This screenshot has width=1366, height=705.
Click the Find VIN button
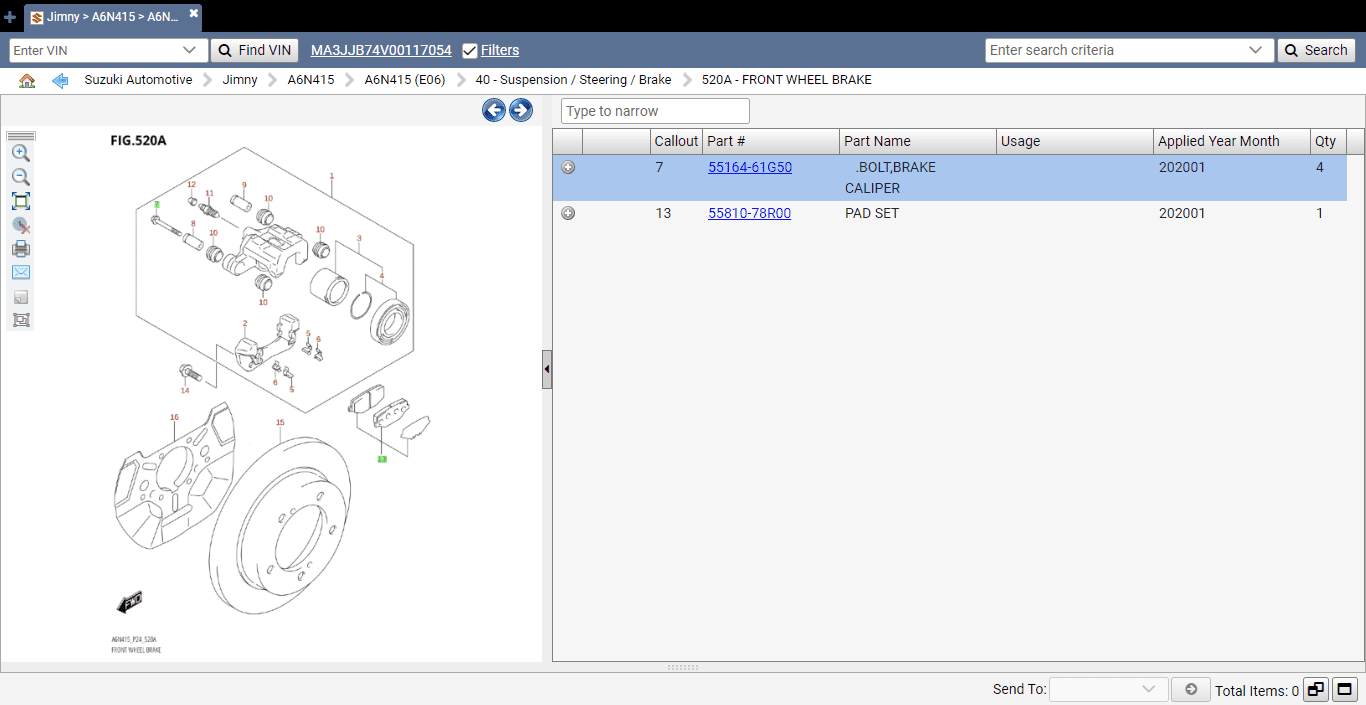coord(254,49)
